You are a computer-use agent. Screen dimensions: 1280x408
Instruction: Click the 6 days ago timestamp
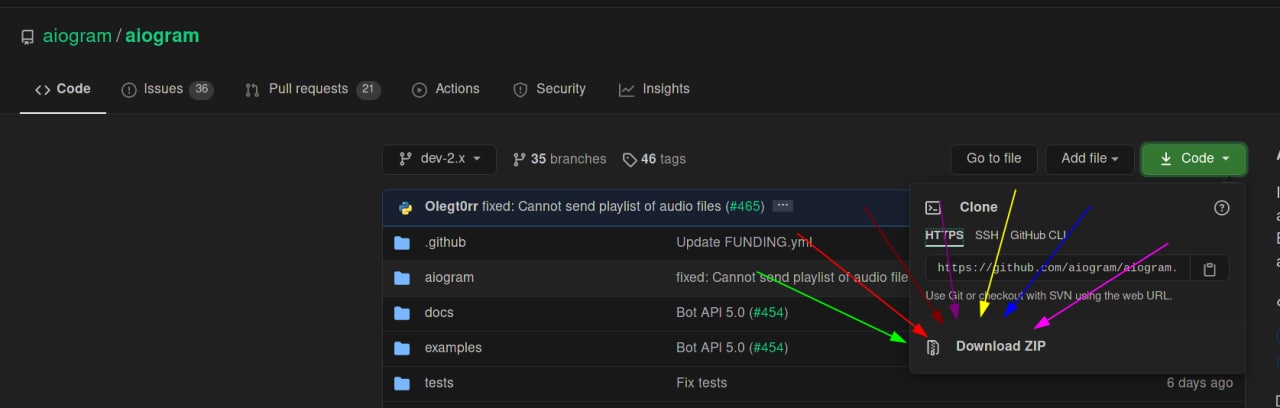[x=1199, y=383]
